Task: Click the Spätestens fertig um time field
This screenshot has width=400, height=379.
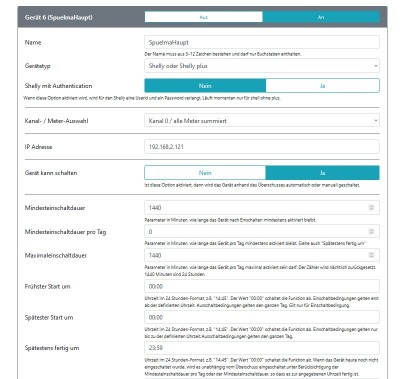Action: click(262, 348)
